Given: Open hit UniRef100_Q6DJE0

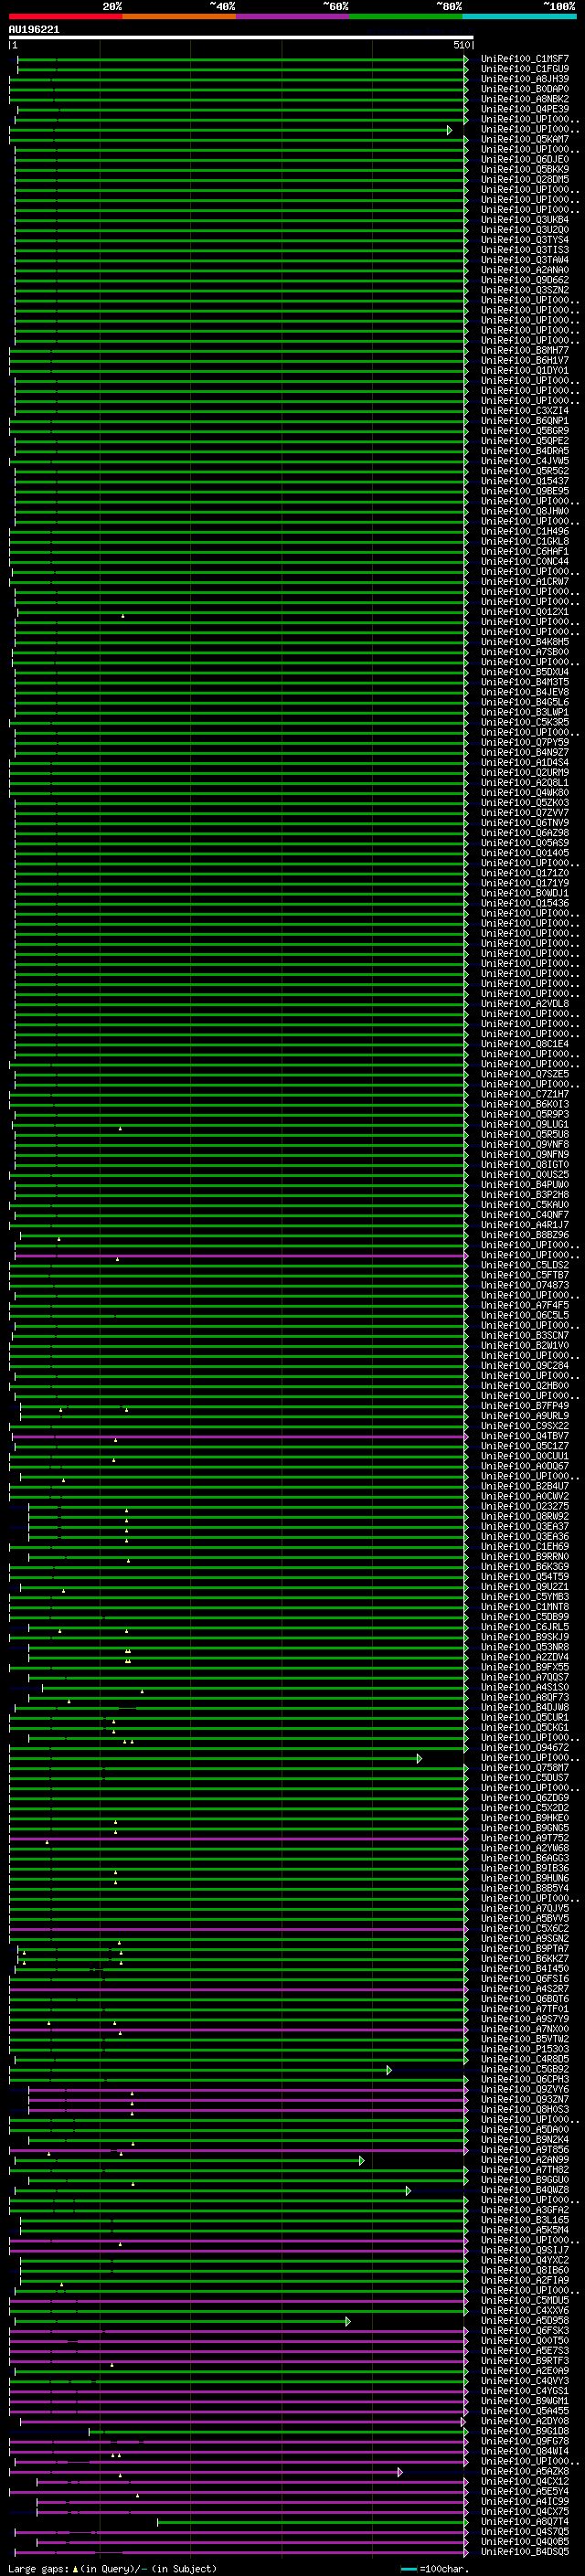Looking at the screenshot, I should 525,160.
